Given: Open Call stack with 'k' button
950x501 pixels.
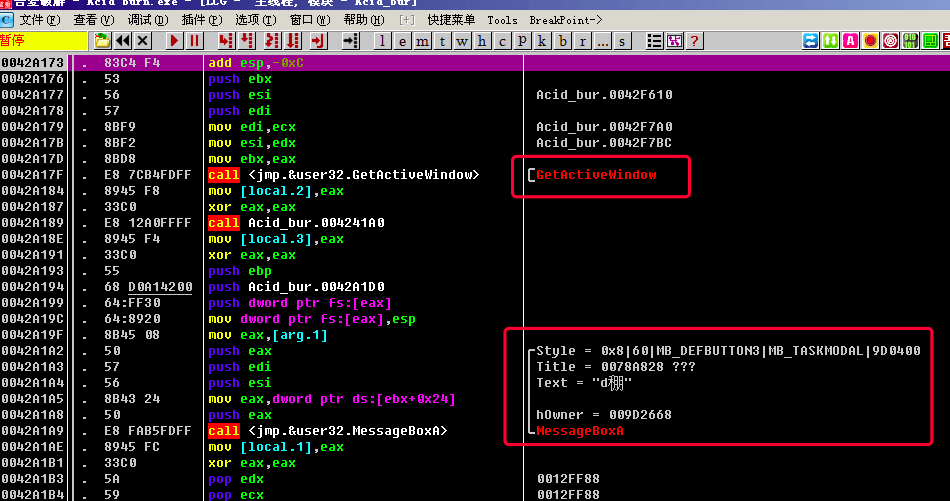Looking at the screenshot, I should tap(542, 41).
